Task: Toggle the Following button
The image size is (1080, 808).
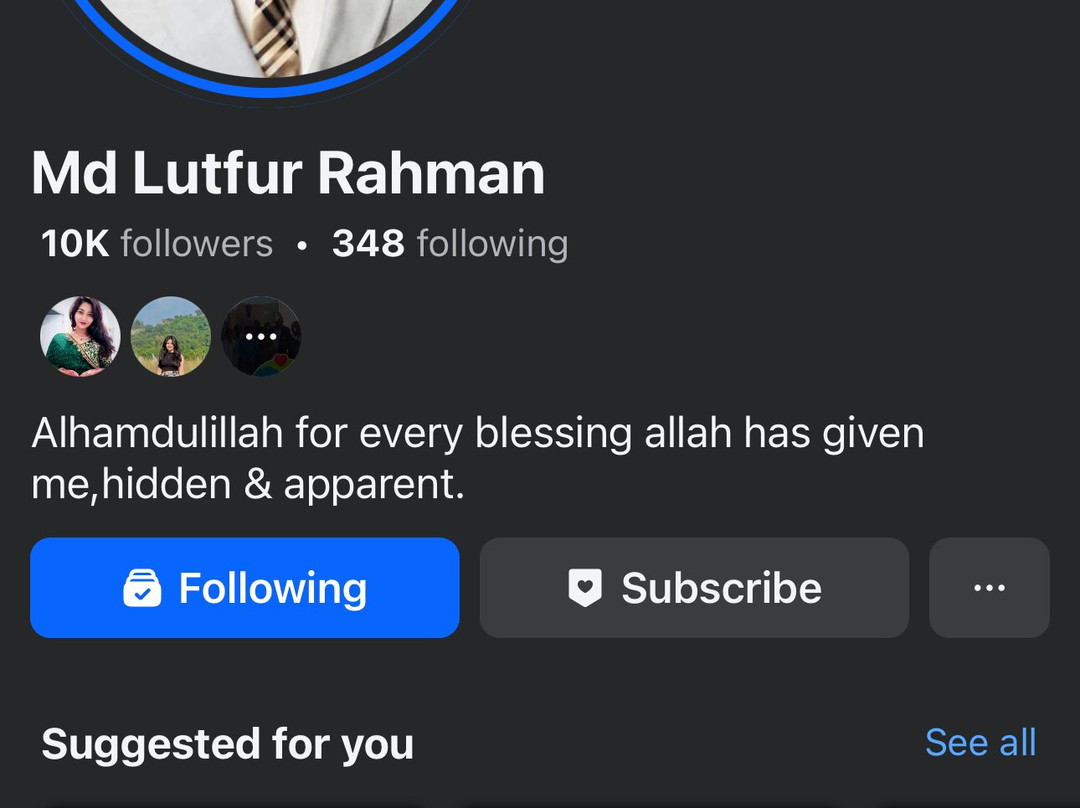Action: click(245, 588)
